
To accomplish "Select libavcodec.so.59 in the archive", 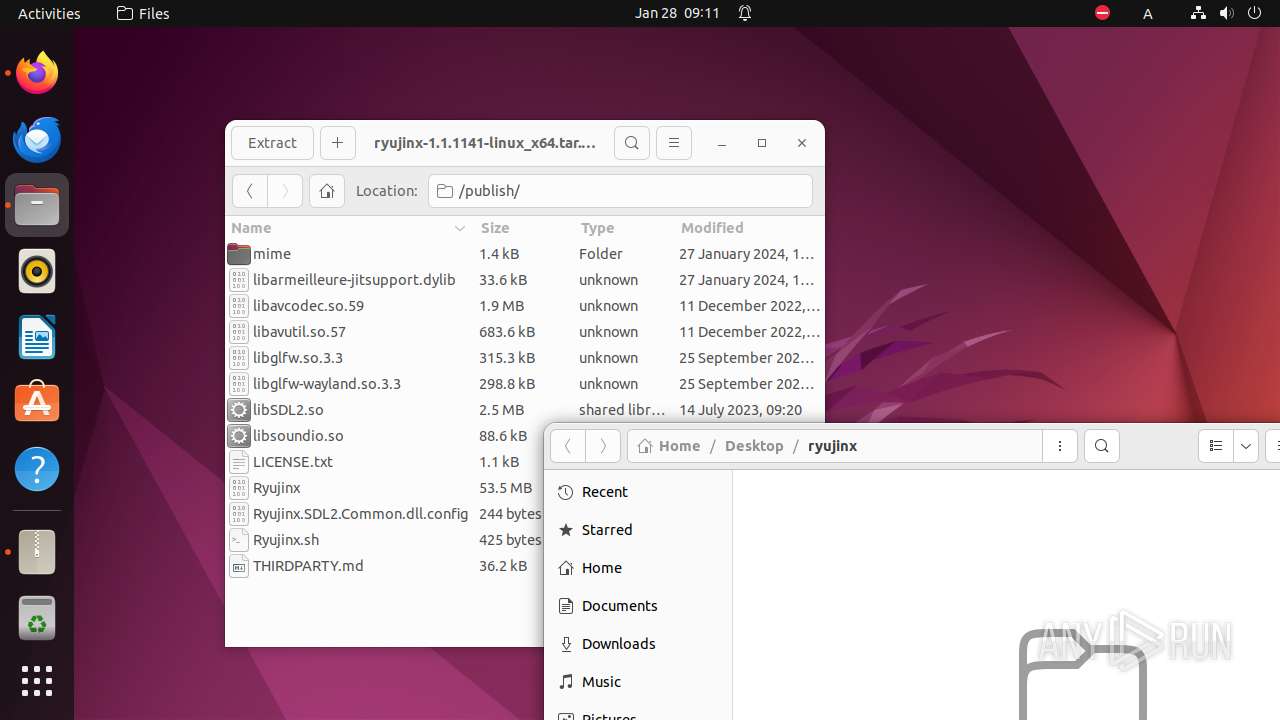I will pos(524,306).
